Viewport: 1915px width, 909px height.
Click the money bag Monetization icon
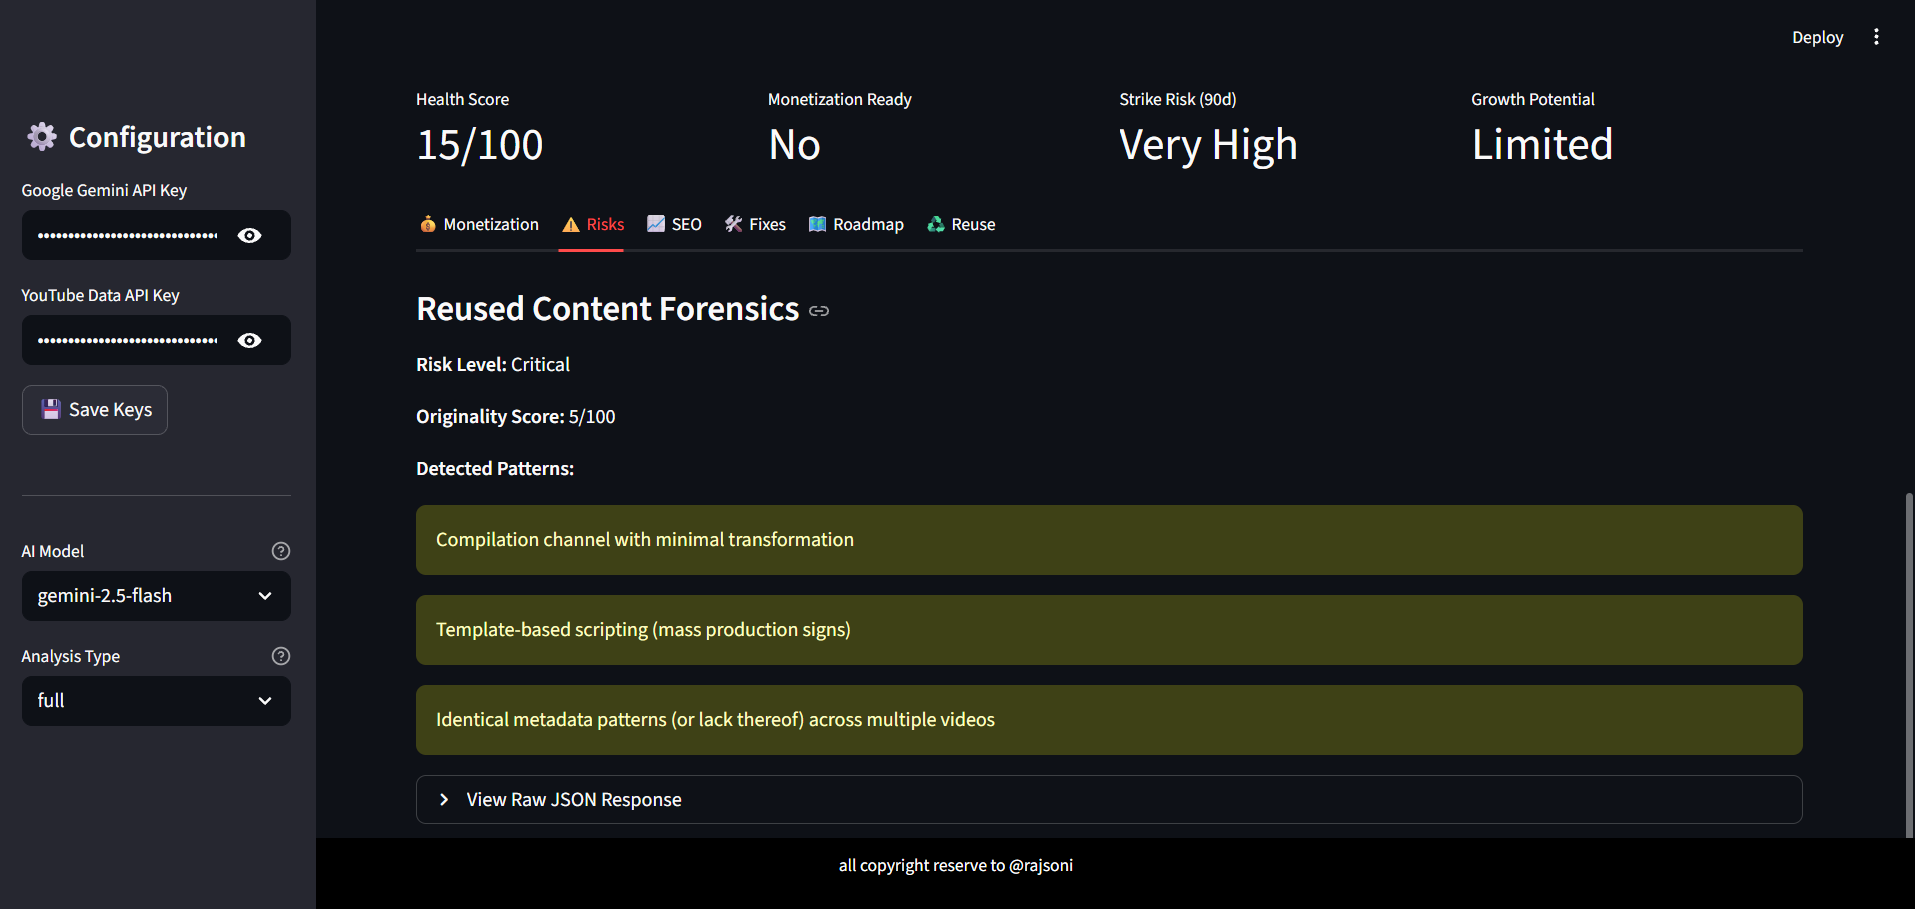click(428, 224)
